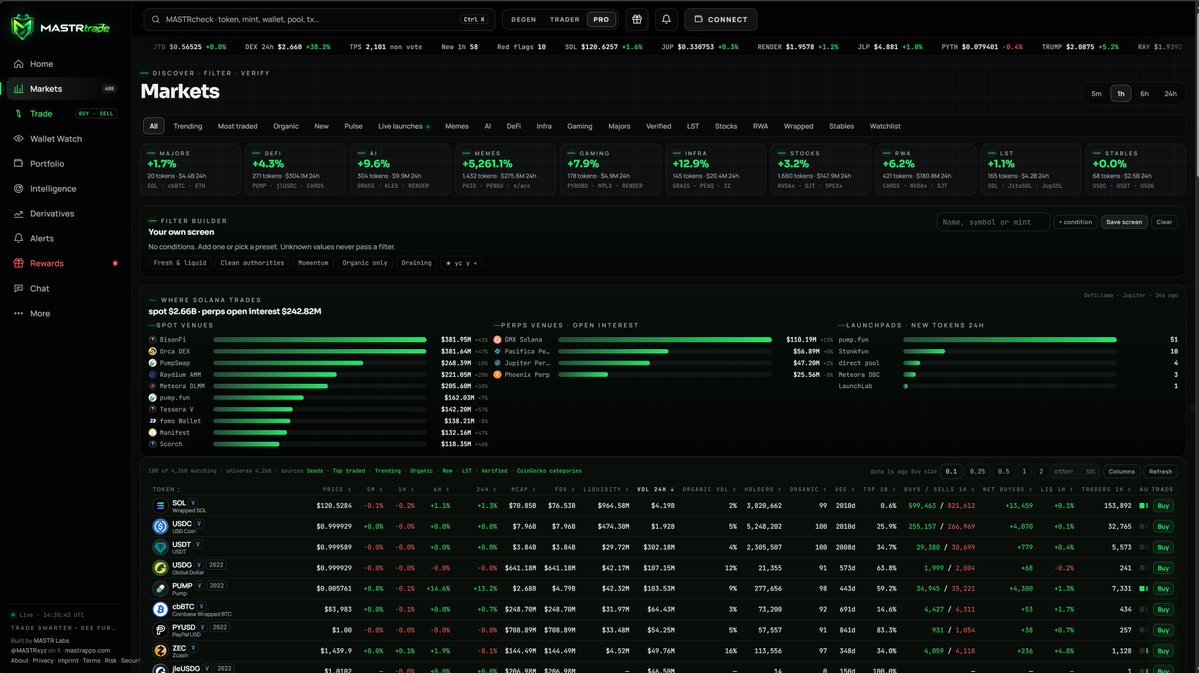The width and height of the screenshot is (1199, 673).
Task: Open notifications via the top bar bell icon
Action: 666,19
